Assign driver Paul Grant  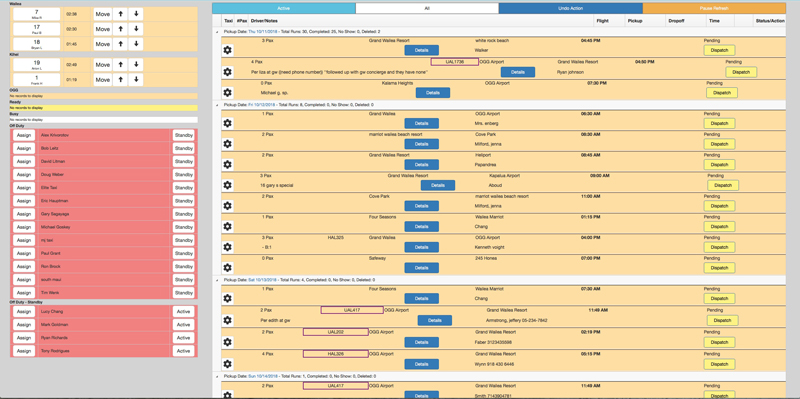(x=24, y=253)
